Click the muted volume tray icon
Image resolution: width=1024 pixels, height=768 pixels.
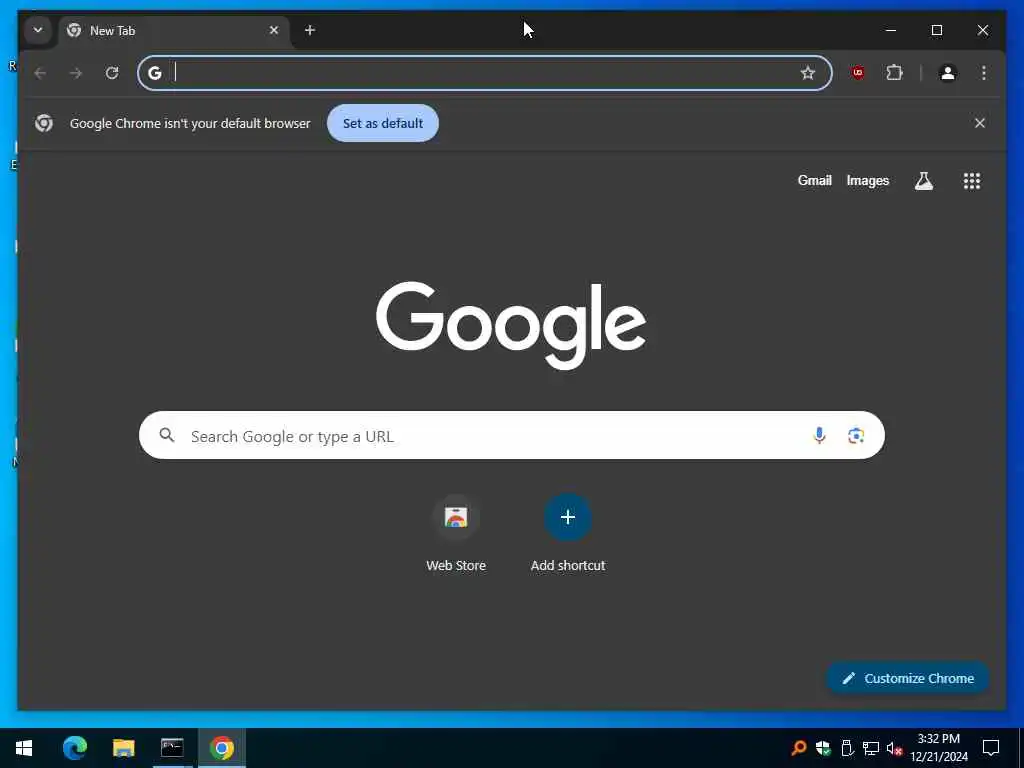point(895,748)
